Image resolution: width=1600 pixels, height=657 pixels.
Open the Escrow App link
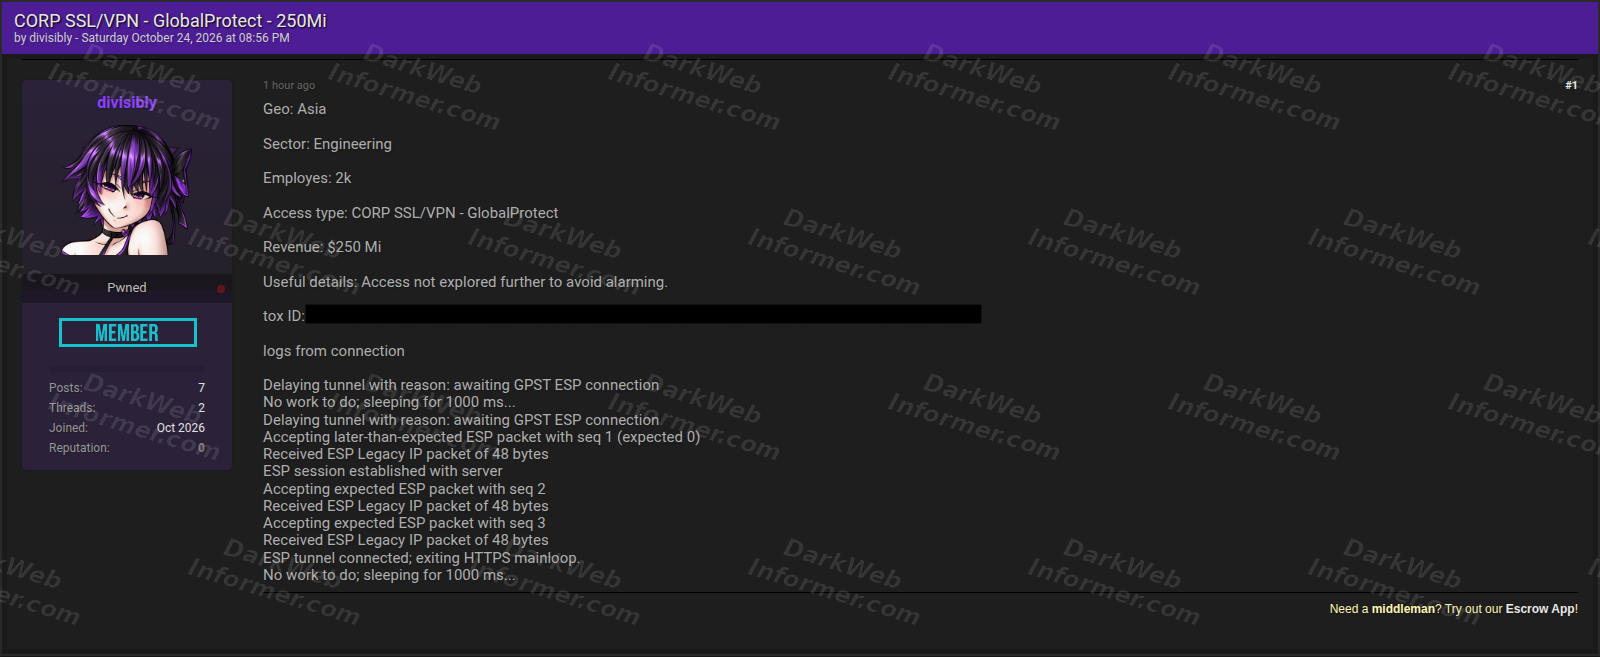click(x=1540, y=609)
